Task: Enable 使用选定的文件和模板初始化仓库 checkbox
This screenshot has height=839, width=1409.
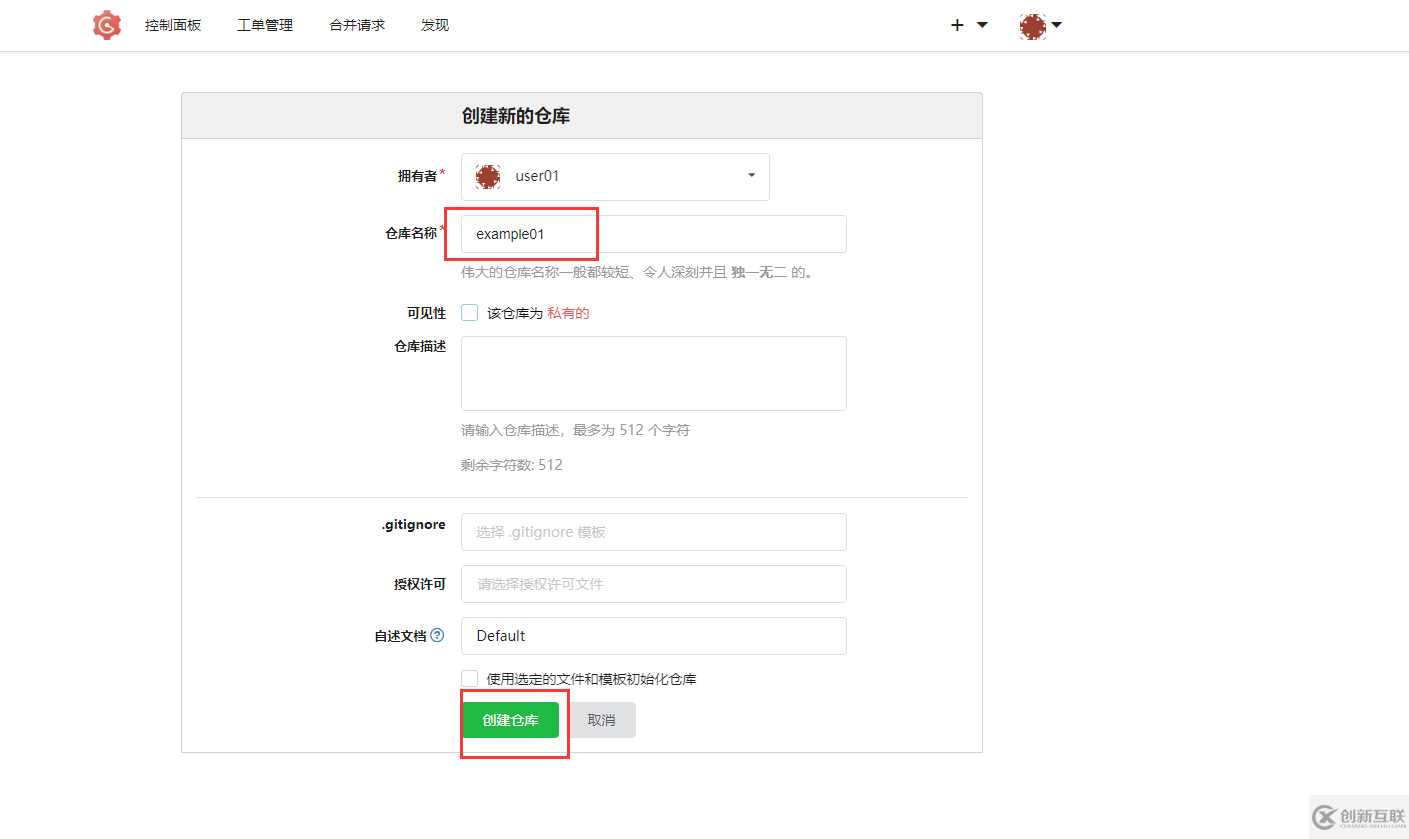Action: pos(469,679)
